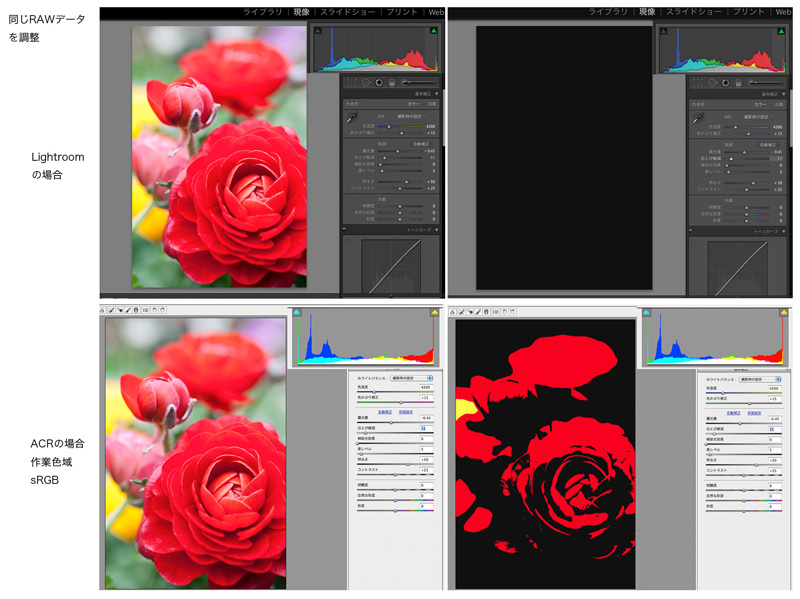Pick the WB eyedropper in Lightroom flower-photo window
The height and width of the screenshot is (599, 800).
click(x=352, y=117)
